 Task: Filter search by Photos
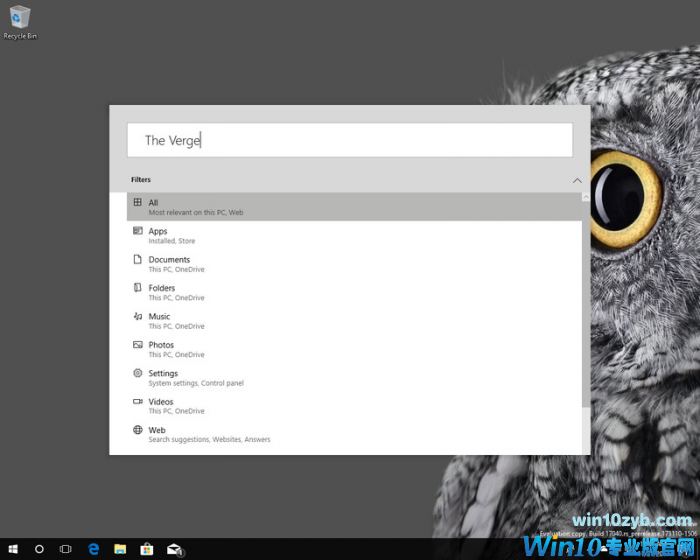(x=350, y=349)
